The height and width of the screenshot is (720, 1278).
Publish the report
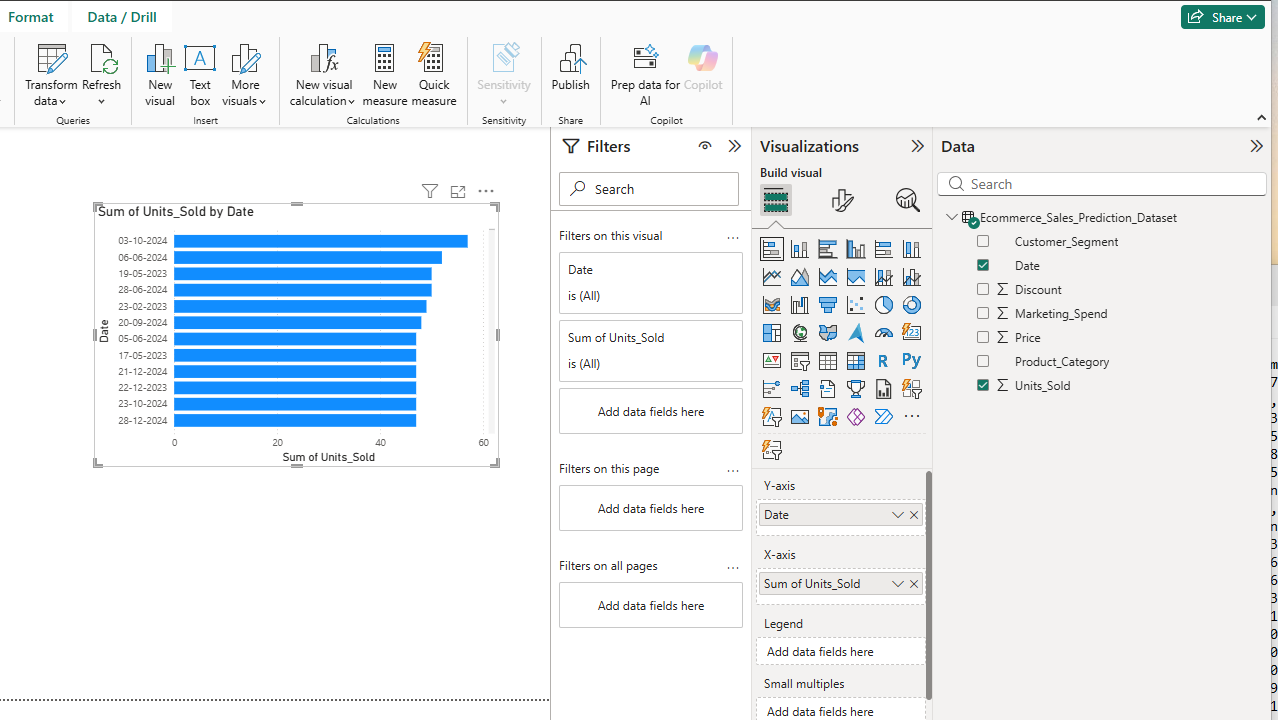tap(570, 70)
